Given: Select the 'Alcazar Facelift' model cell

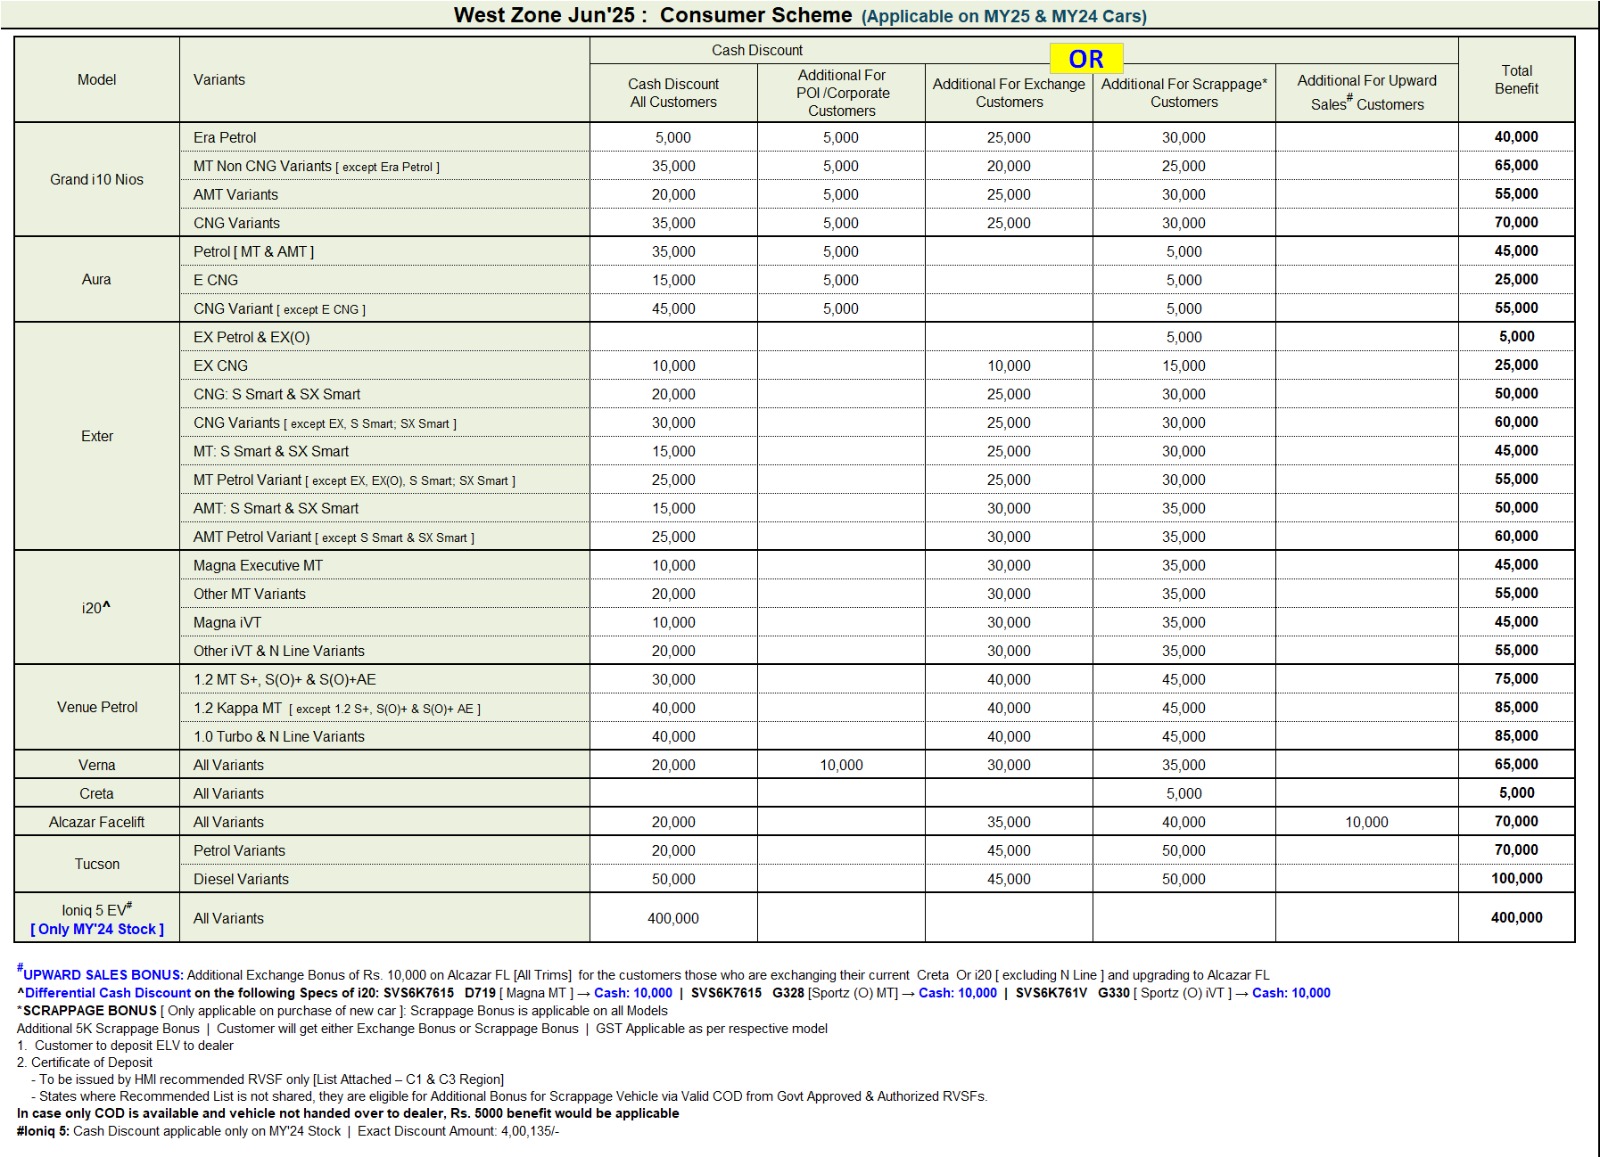Looking at the screenshot, I should point(97,822).
